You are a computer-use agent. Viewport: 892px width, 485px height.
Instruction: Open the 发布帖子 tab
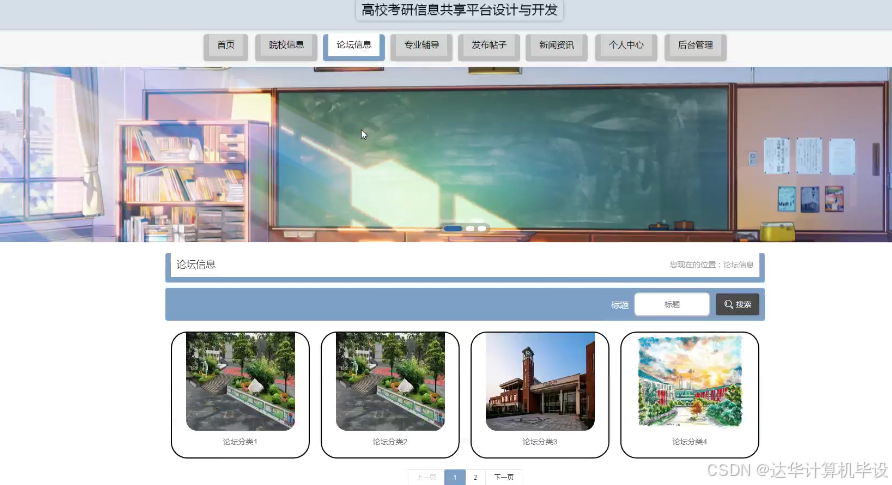coord(489,46)
